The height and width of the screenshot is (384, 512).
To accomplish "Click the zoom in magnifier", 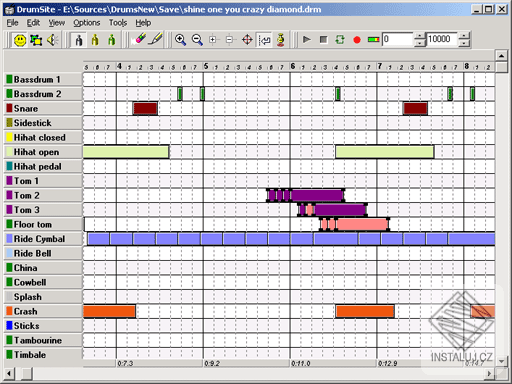I will pos(180,40).
